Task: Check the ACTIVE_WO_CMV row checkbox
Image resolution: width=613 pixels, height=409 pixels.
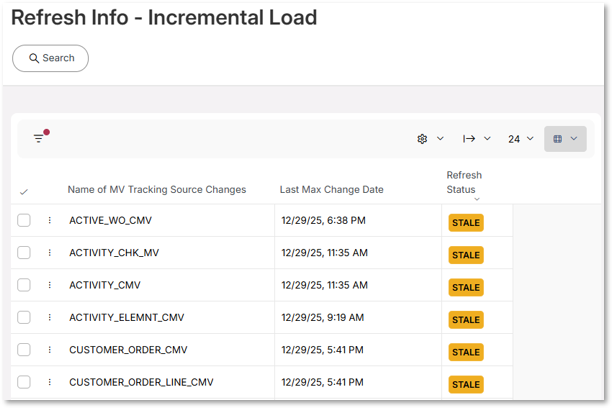Action: [24, 220]
